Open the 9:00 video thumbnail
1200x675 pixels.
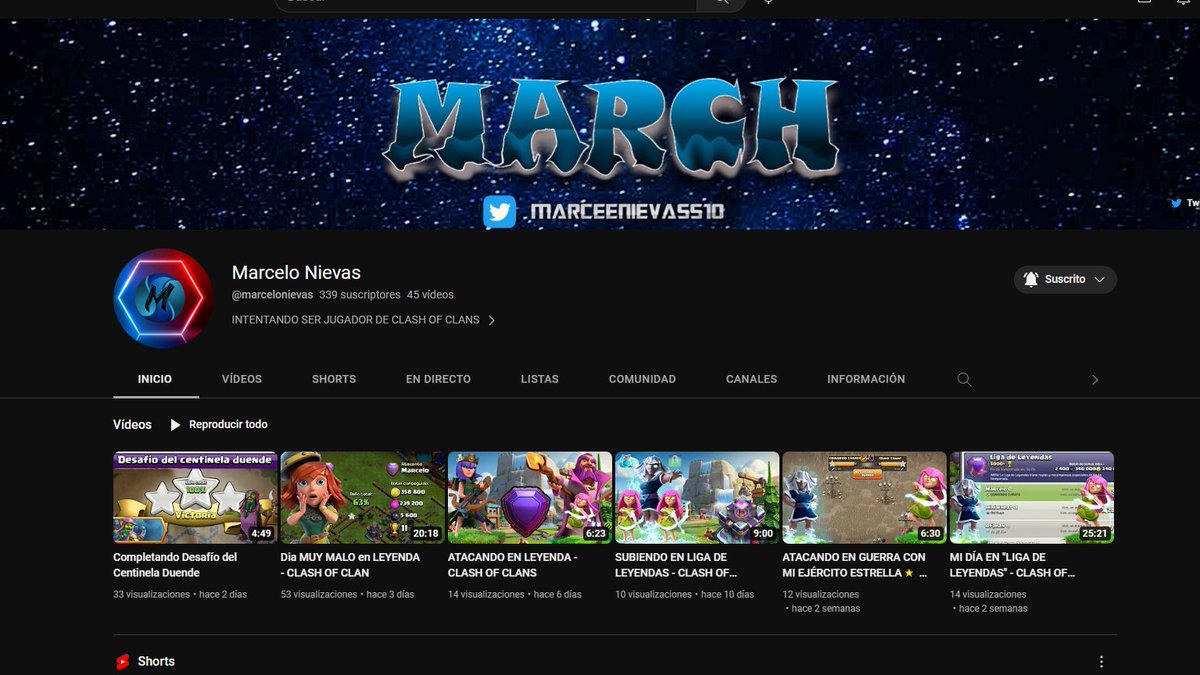pyautogui.click(x=697, y=497)
